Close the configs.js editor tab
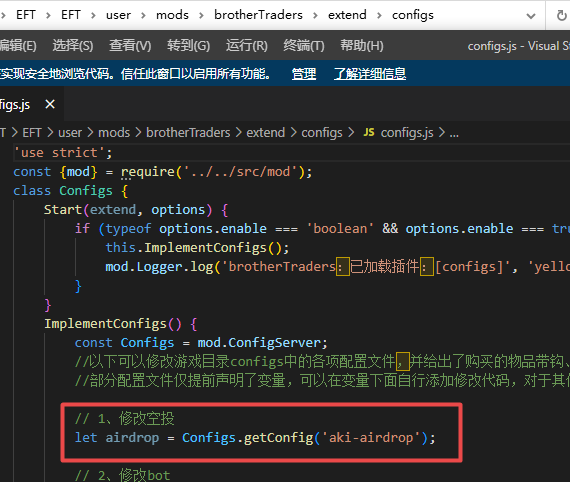This screenshot has height=482, width=570. 50,105
